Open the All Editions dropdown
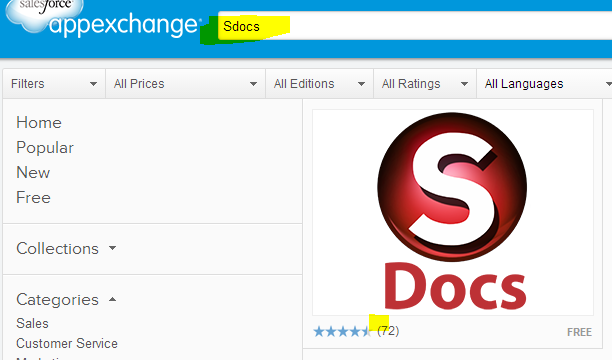The image size is (612, 360). pyautogui.click(x=319, y=84)
